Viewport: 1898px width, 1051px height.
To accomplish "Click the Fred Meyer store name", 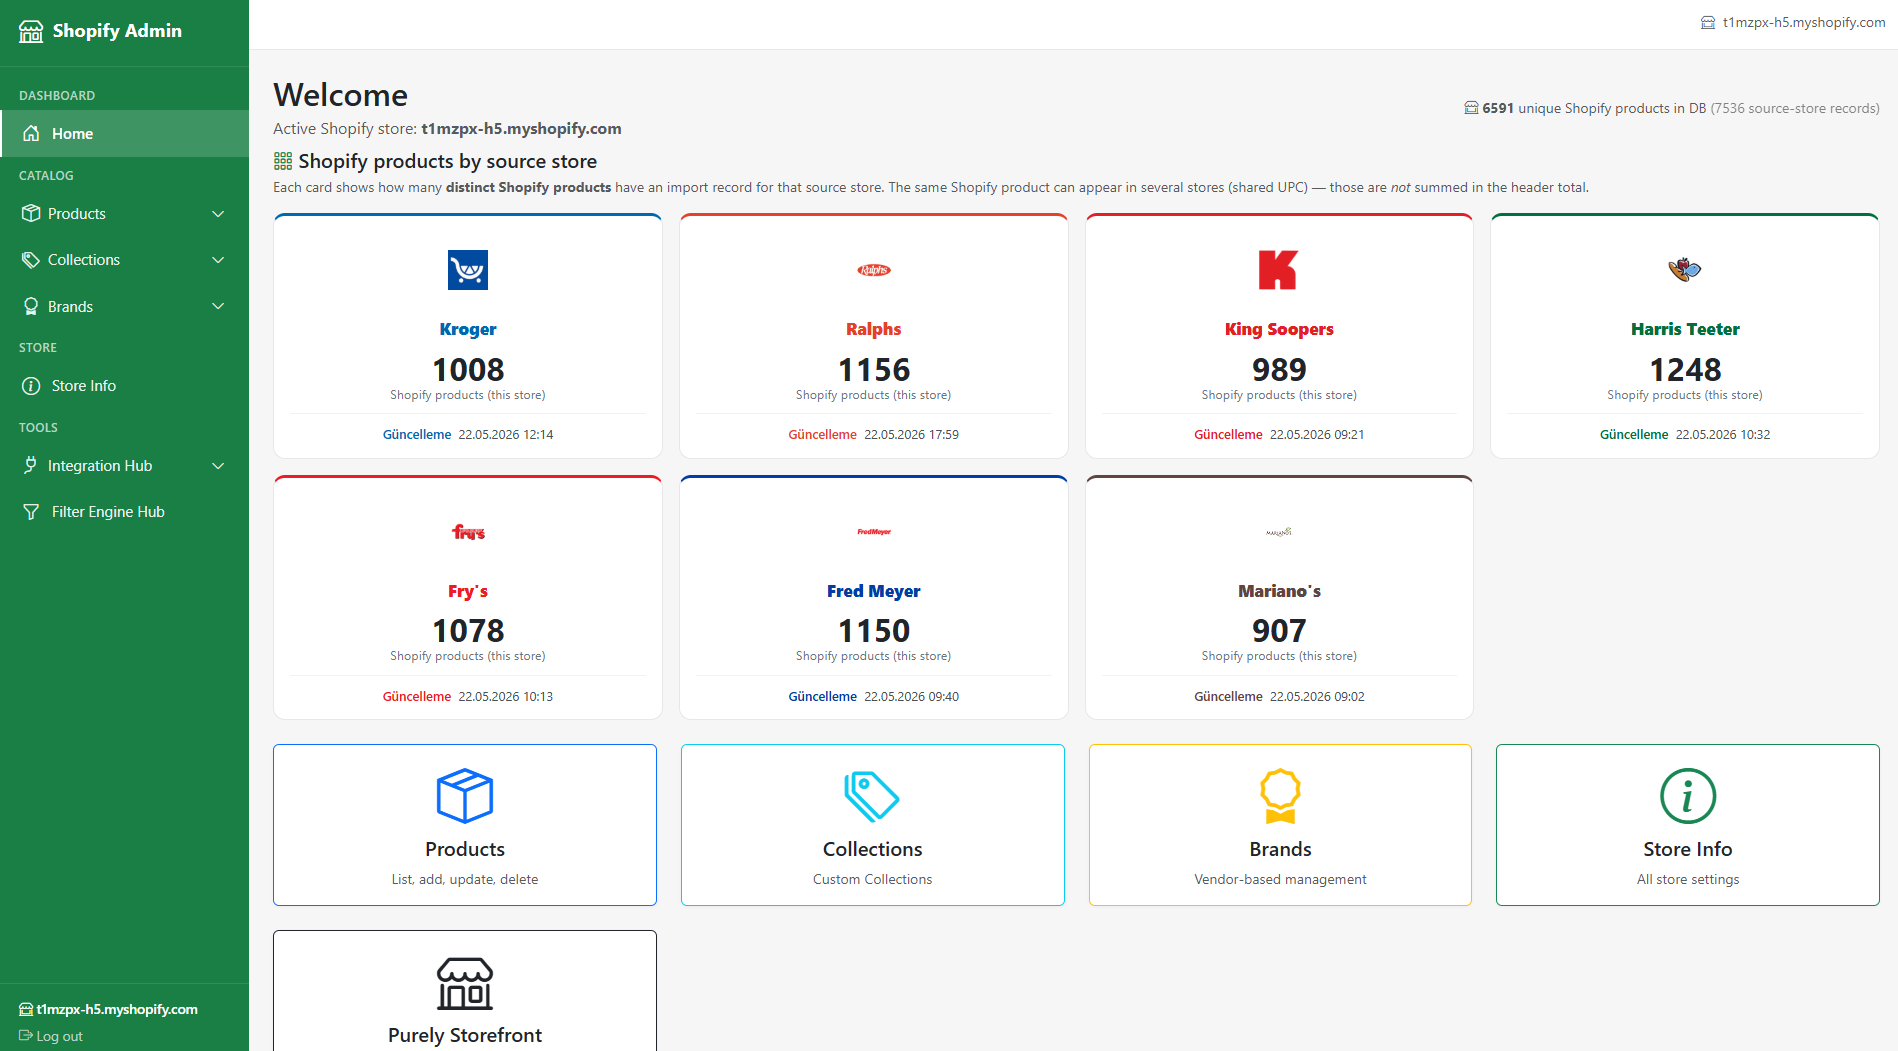I will [x=874, y=591].
